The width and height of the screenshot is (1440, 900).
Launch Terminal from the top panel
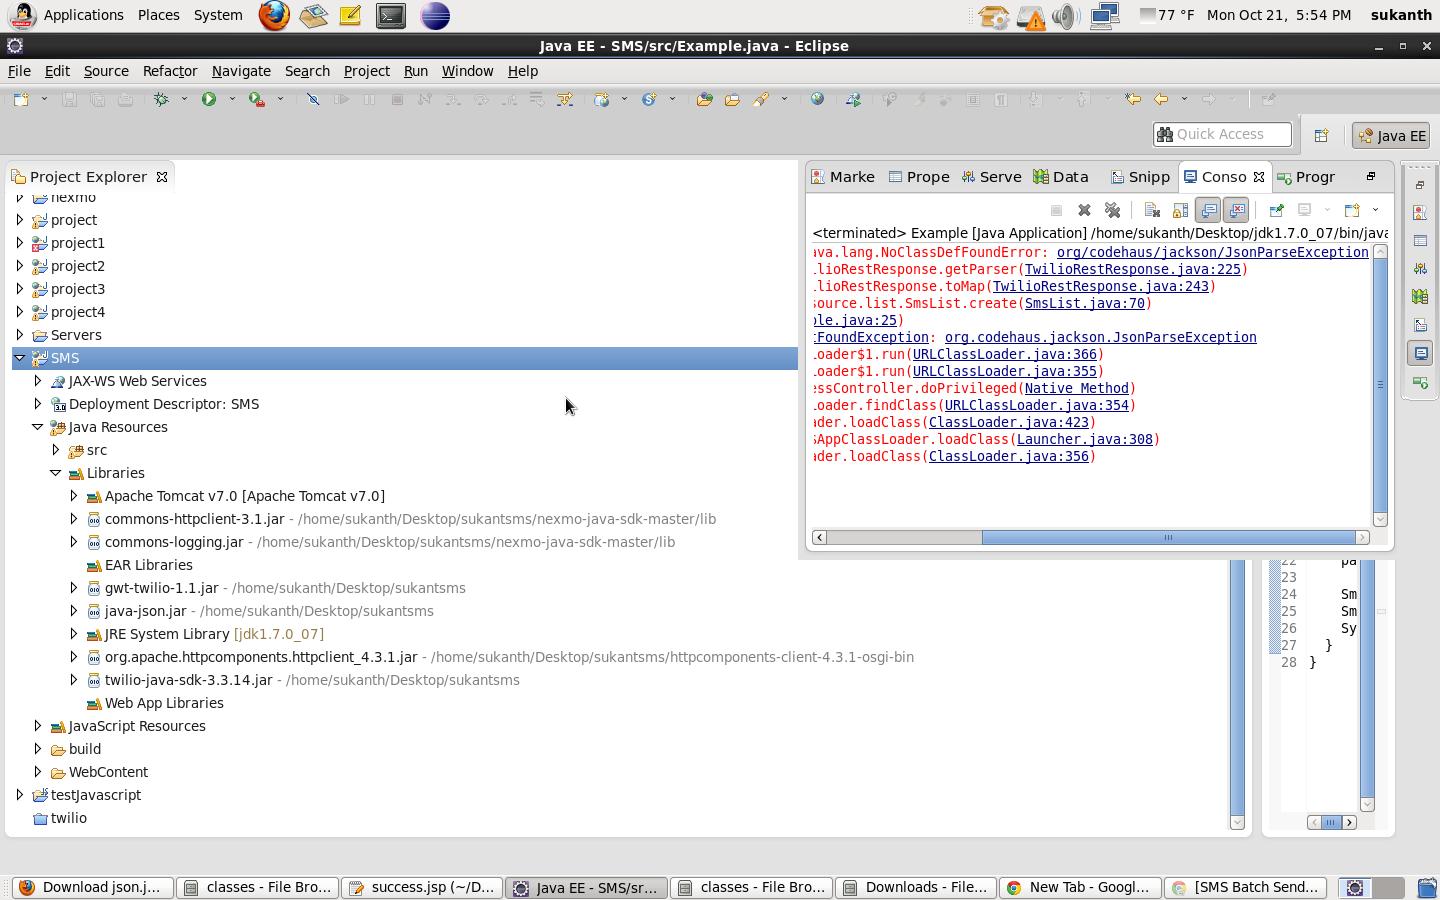click(391, 15)
